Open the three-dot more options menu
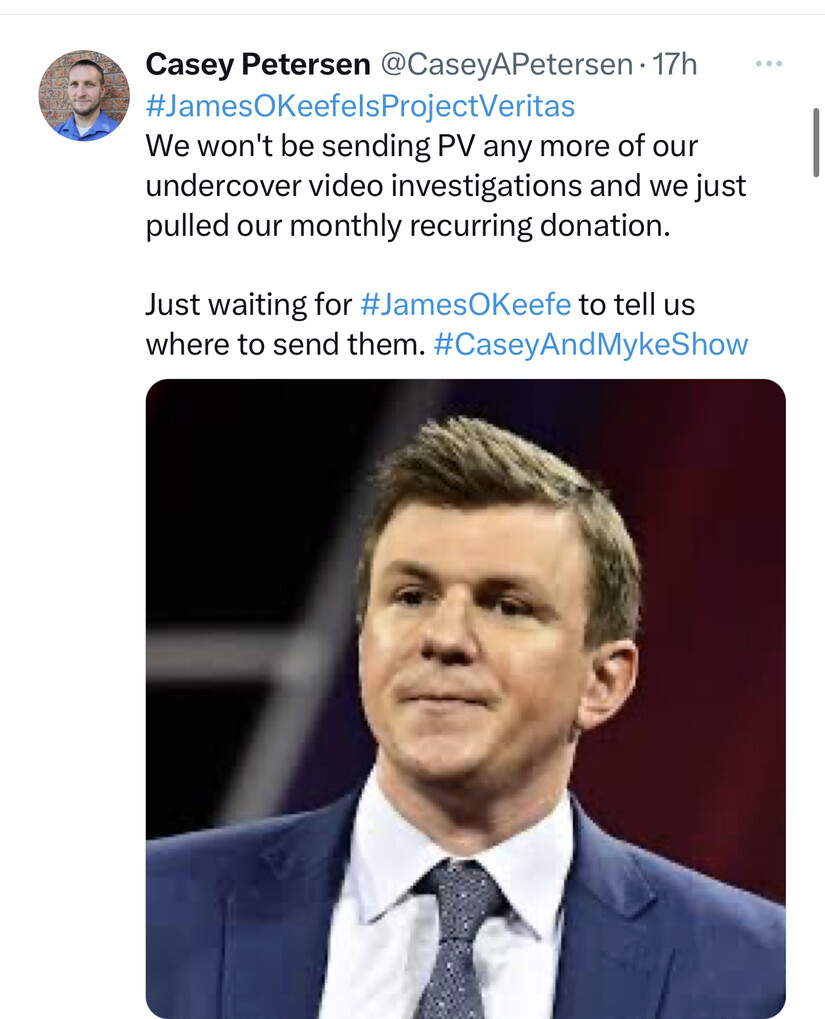The height and width of the screenshot is (1019, 825). (768, 64)
